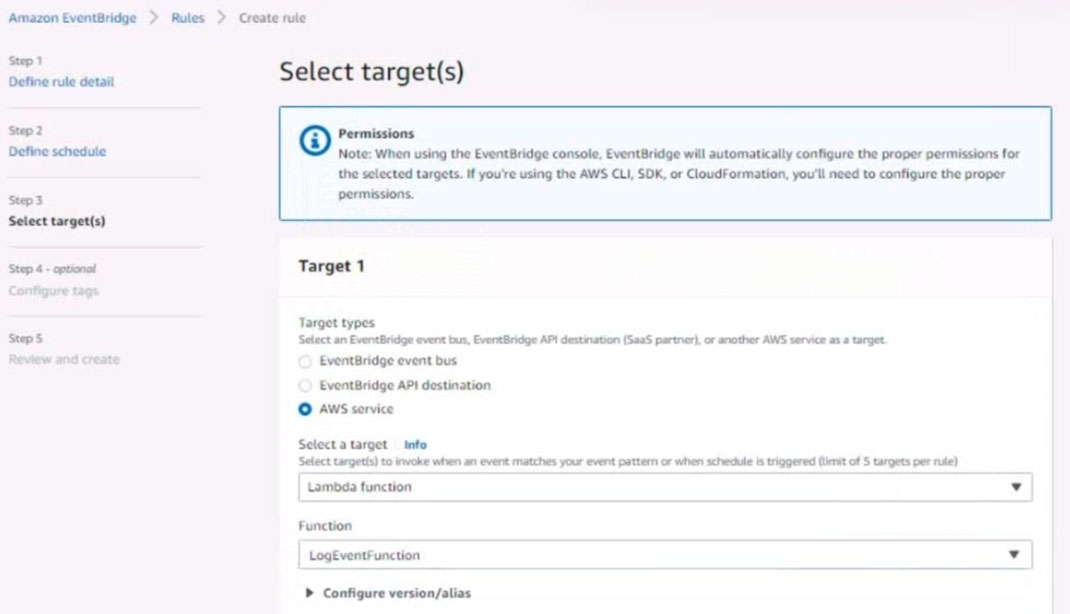Navigate to Define schedule step
This screenshot has height=614, width=1070.
tap(57, 152)
